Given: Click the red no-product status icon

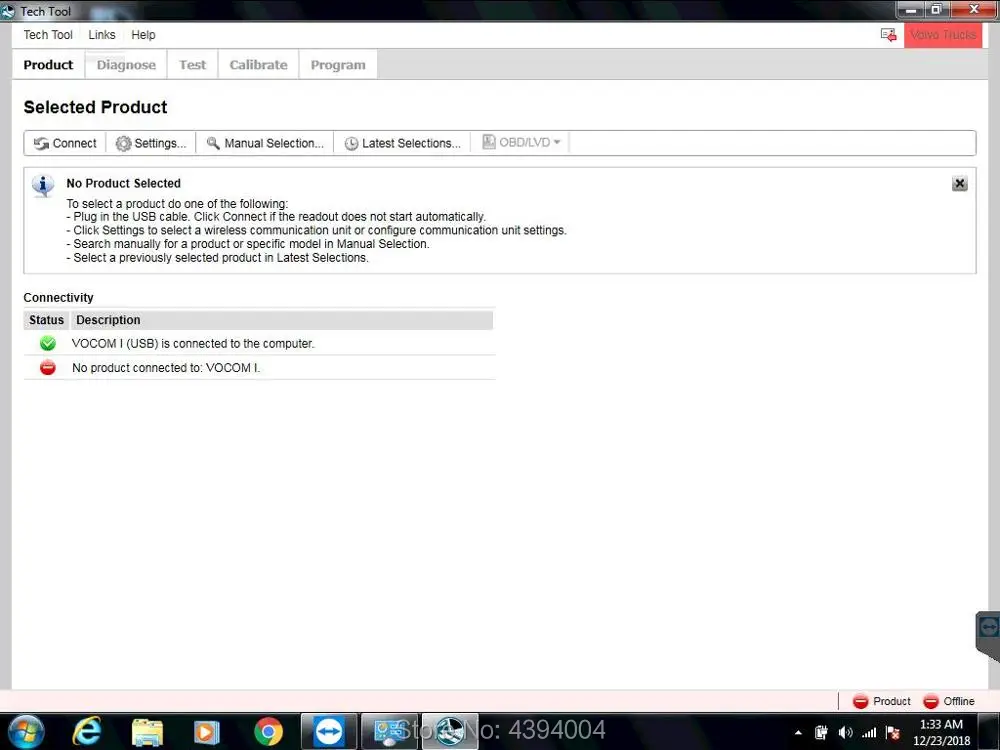Looking at the screenshot, I should (x=48, y=367).
